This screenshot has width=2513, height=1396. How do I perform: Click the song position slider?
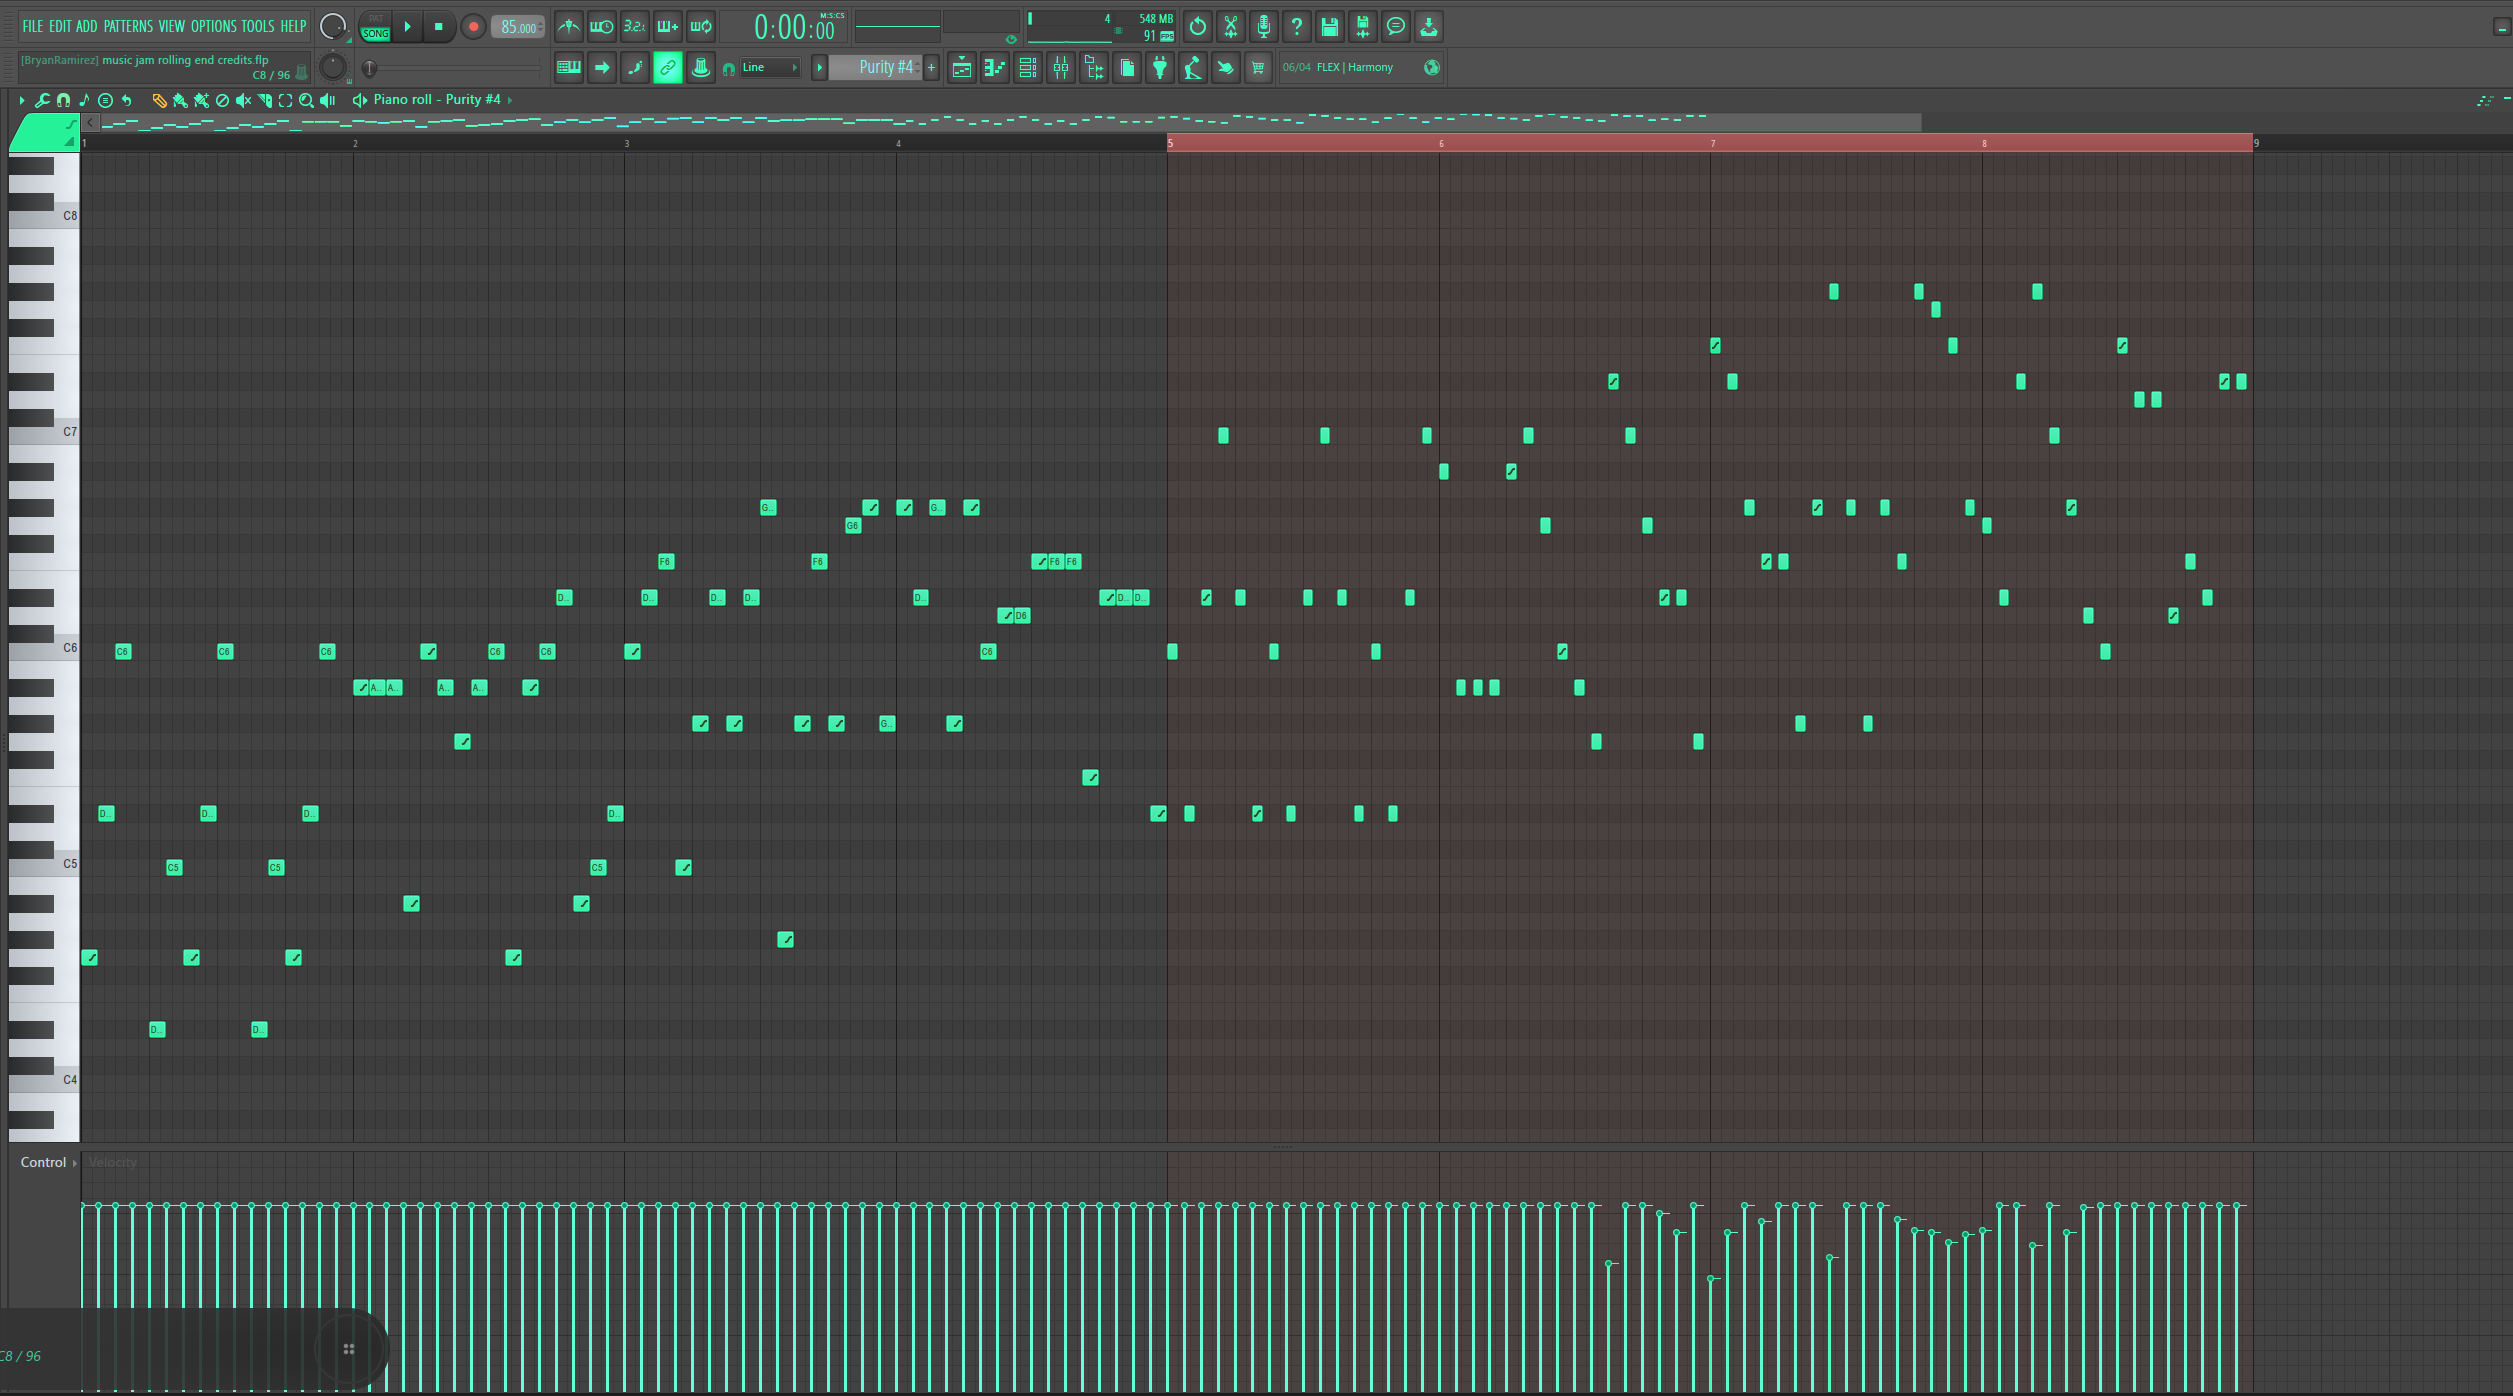pyautogui.click(x=452, y=68)
